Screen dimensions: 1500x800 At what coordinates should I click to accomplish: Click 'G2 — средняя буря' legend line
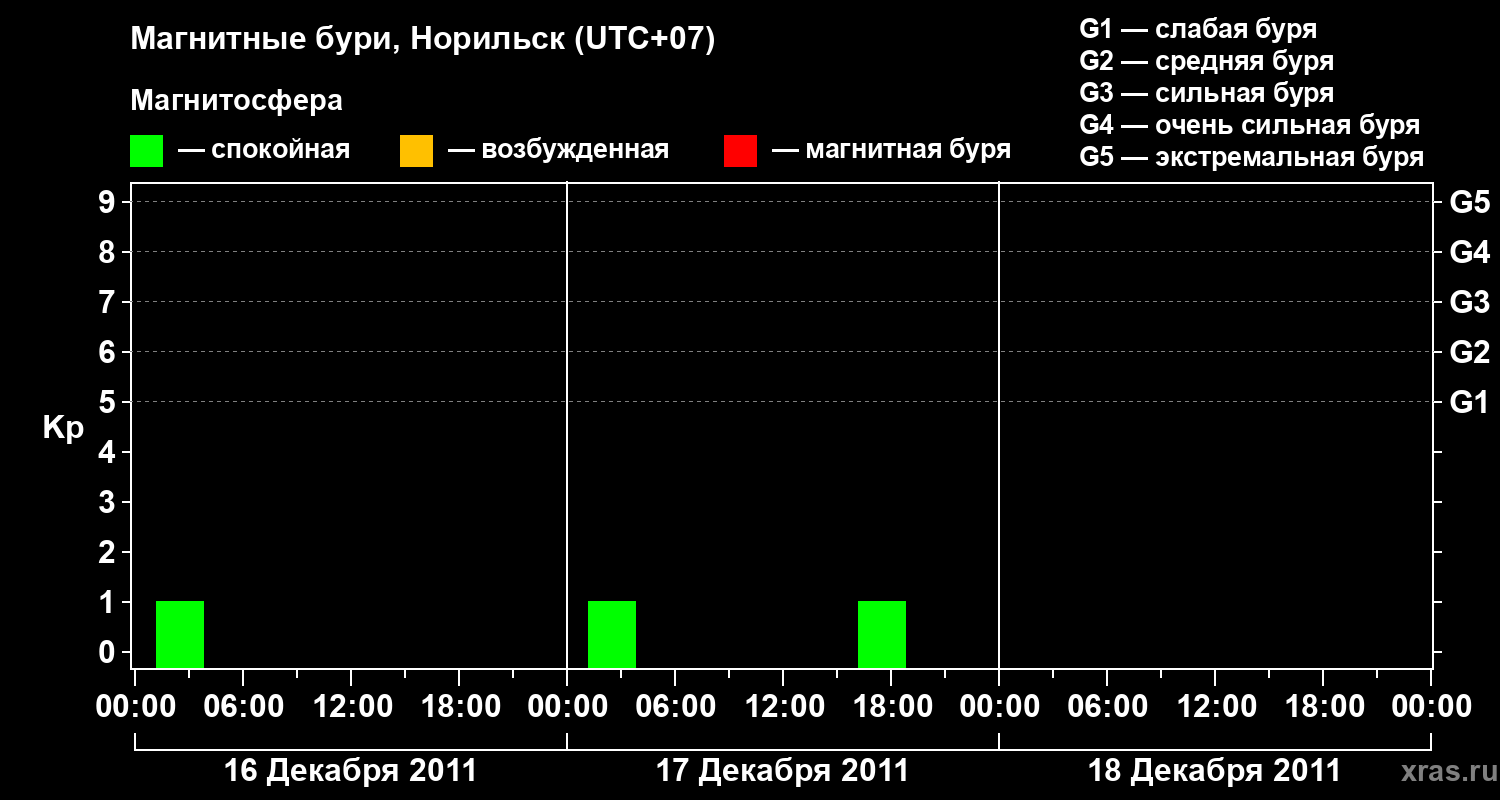(1206, 61)
